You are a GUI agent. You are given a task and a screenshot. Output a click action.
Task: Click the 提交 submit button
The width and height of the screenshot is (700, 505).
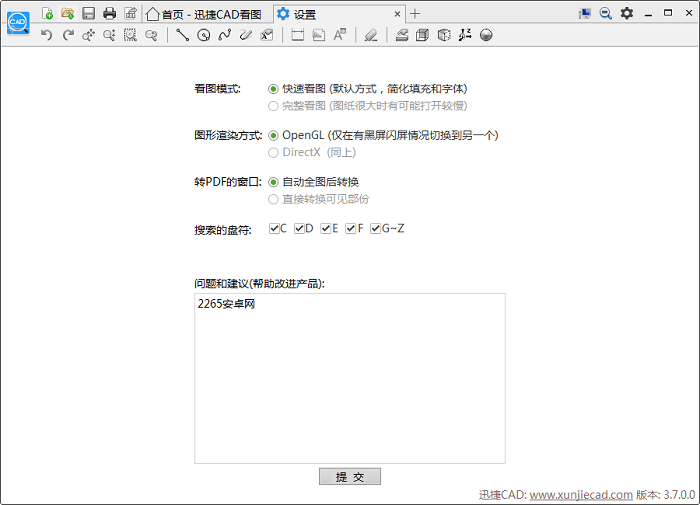coord(349,477)
